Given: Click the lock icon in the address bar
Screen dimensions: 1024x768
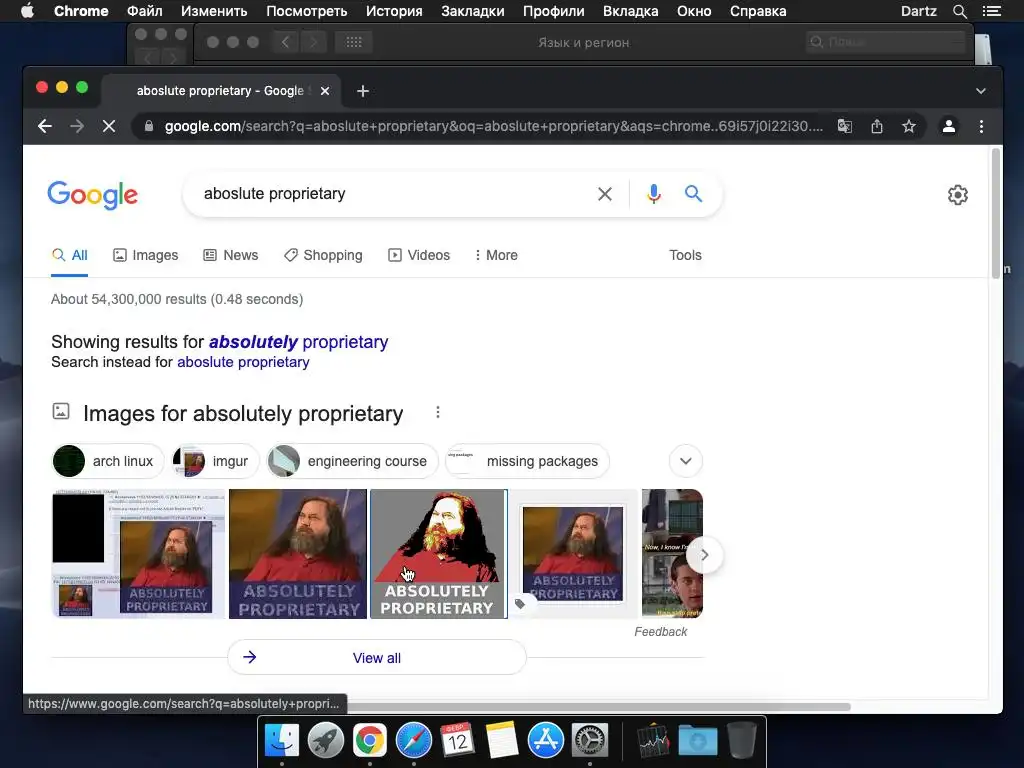Looking at the screenshot, I should coord(149,126).
